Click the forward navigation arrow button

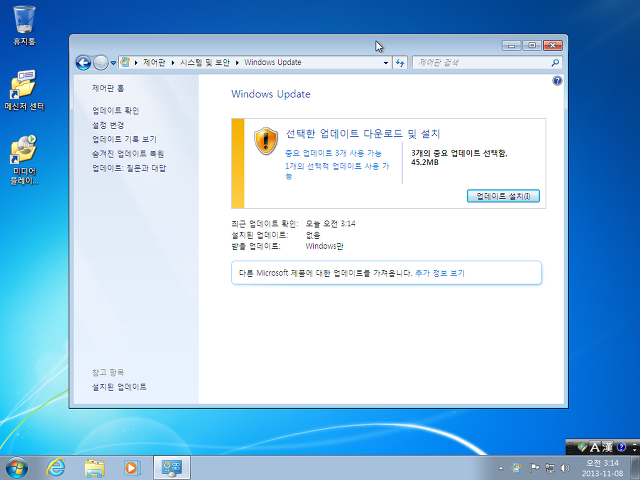click(x=100, y=62)
